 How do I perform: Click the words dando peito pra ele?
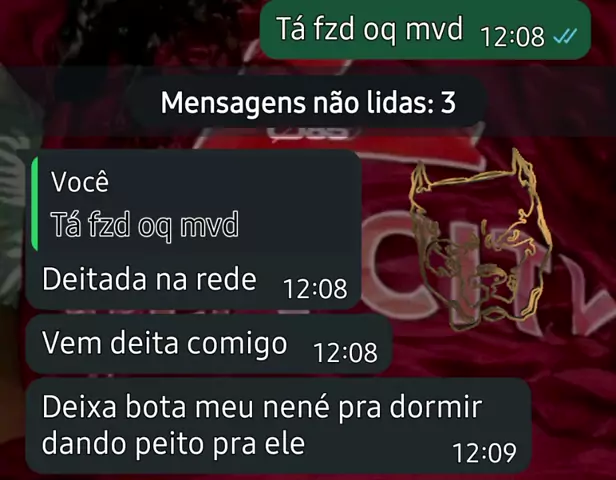tap(173, 444)
